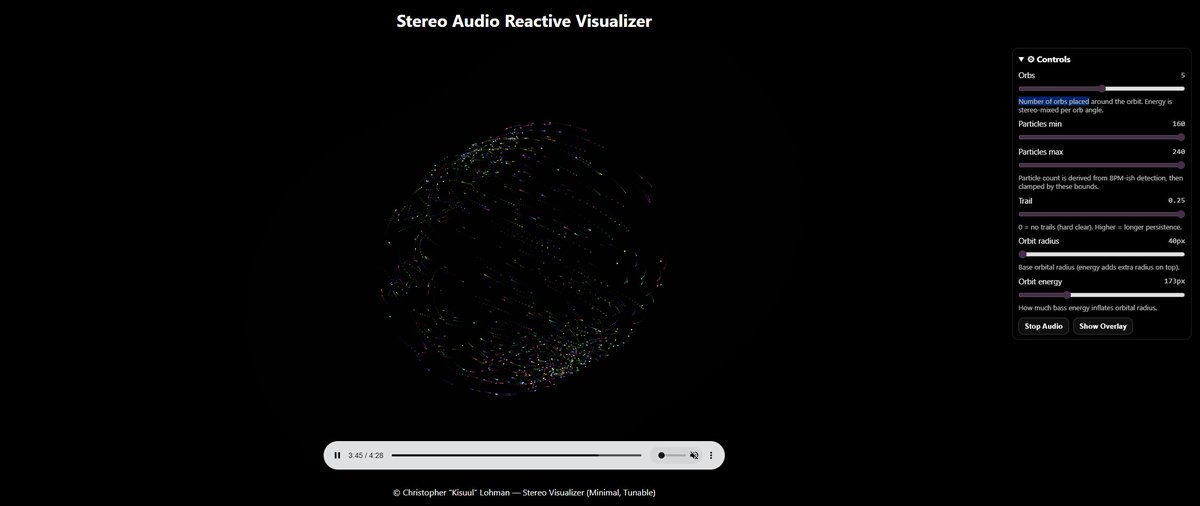Adjust the Particles min slider

(x=1101, y=137)
